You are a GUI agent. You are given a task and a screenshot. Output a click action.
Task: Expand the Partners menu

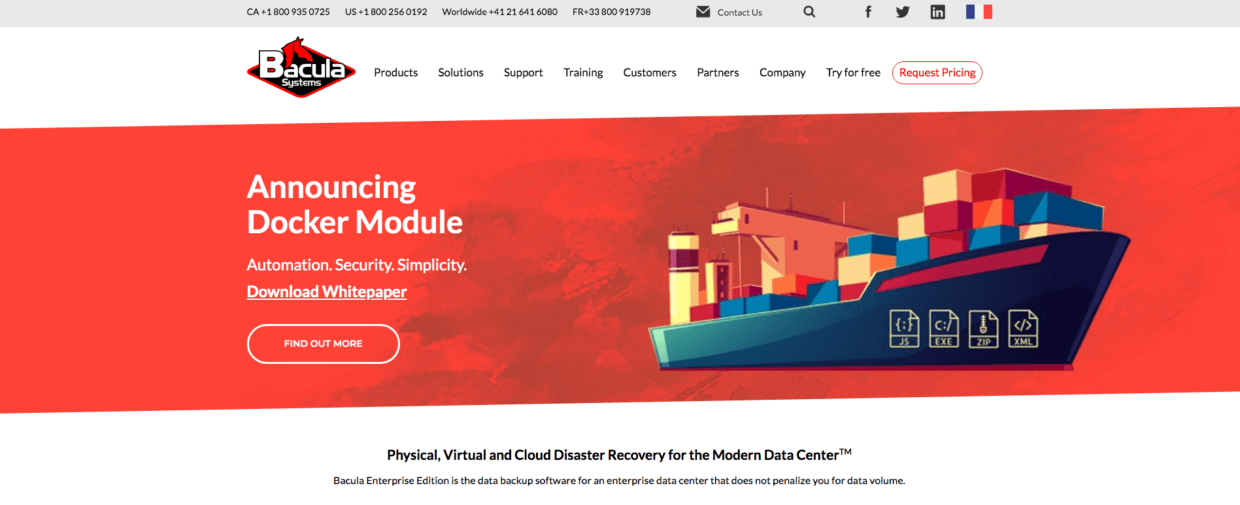click(x=718, y=73)
